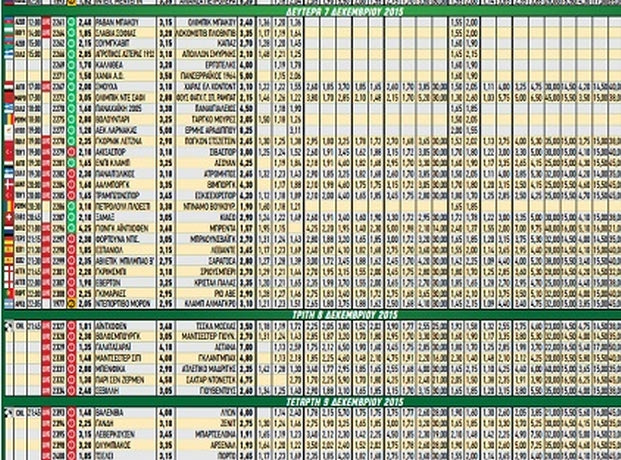
Task: Select away team ΣΑΧΤΑΡ ΝΤΟΝΕΤΣΚ
Action: click(211, 380)
